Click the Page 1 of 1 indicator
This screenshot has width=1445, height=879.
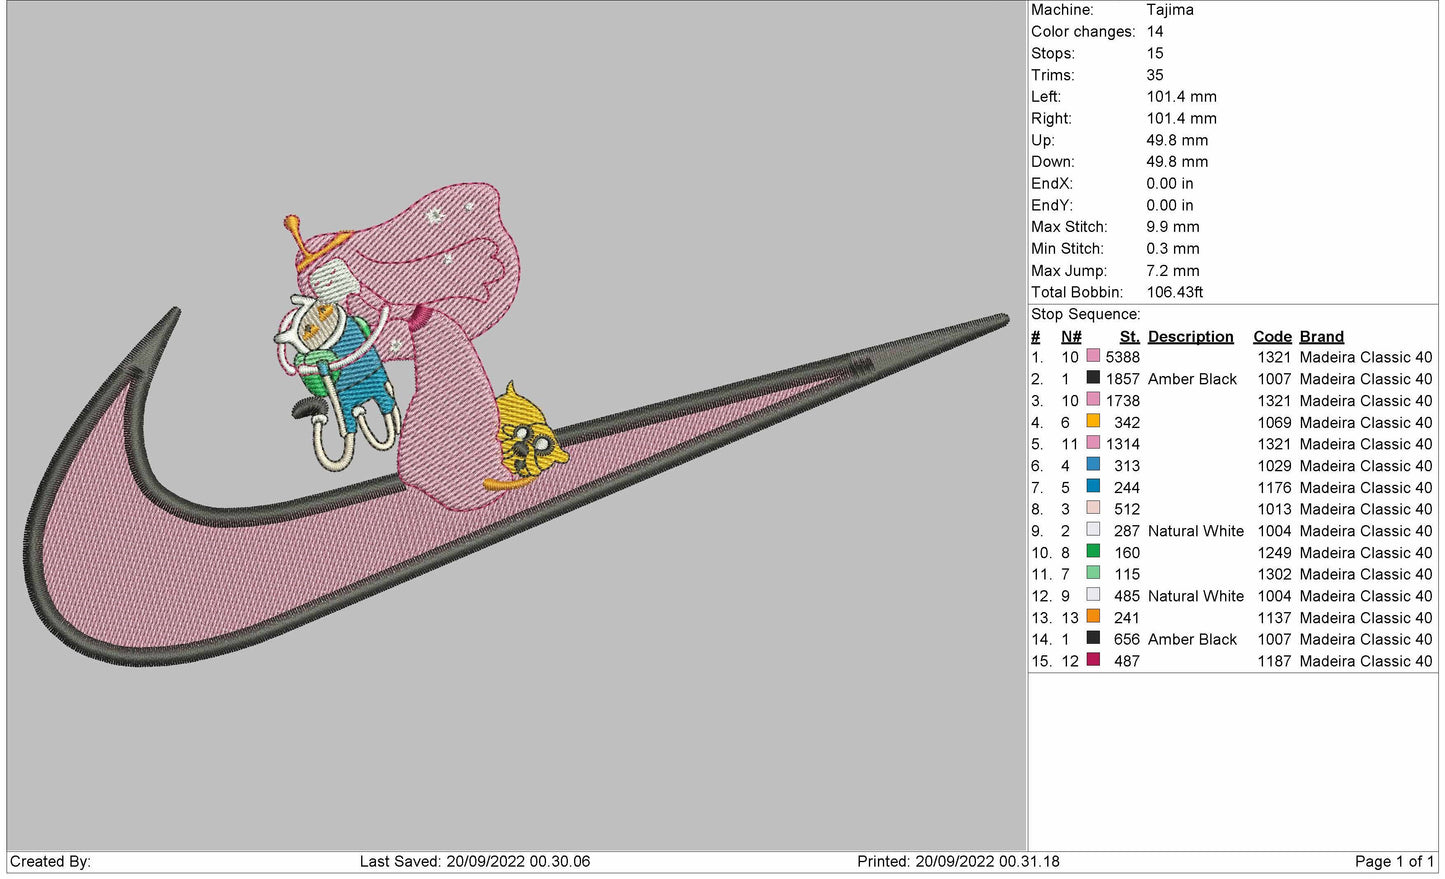pos(1393,861)
